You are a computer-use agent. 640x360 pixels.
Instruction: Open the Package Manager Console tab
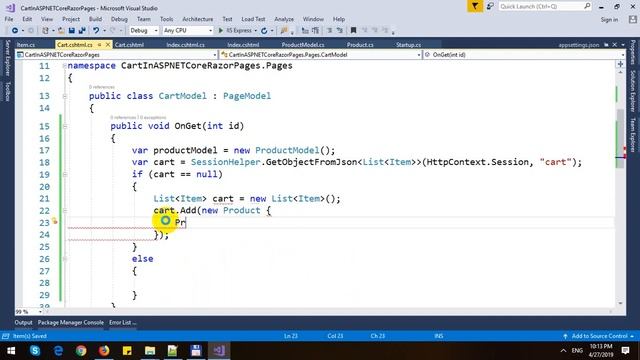[71, 322]
